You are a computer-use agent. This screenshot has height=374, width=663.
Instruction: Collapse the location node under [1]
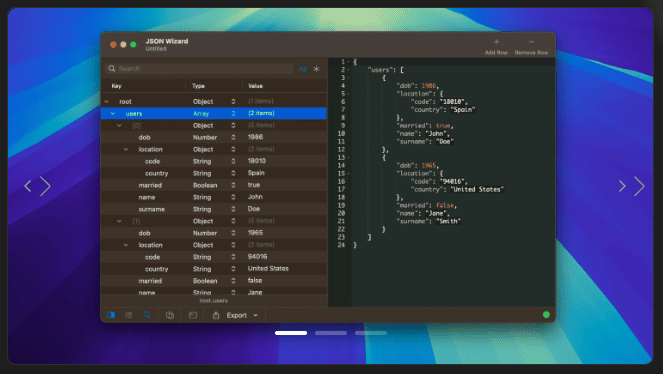[126, 245]
